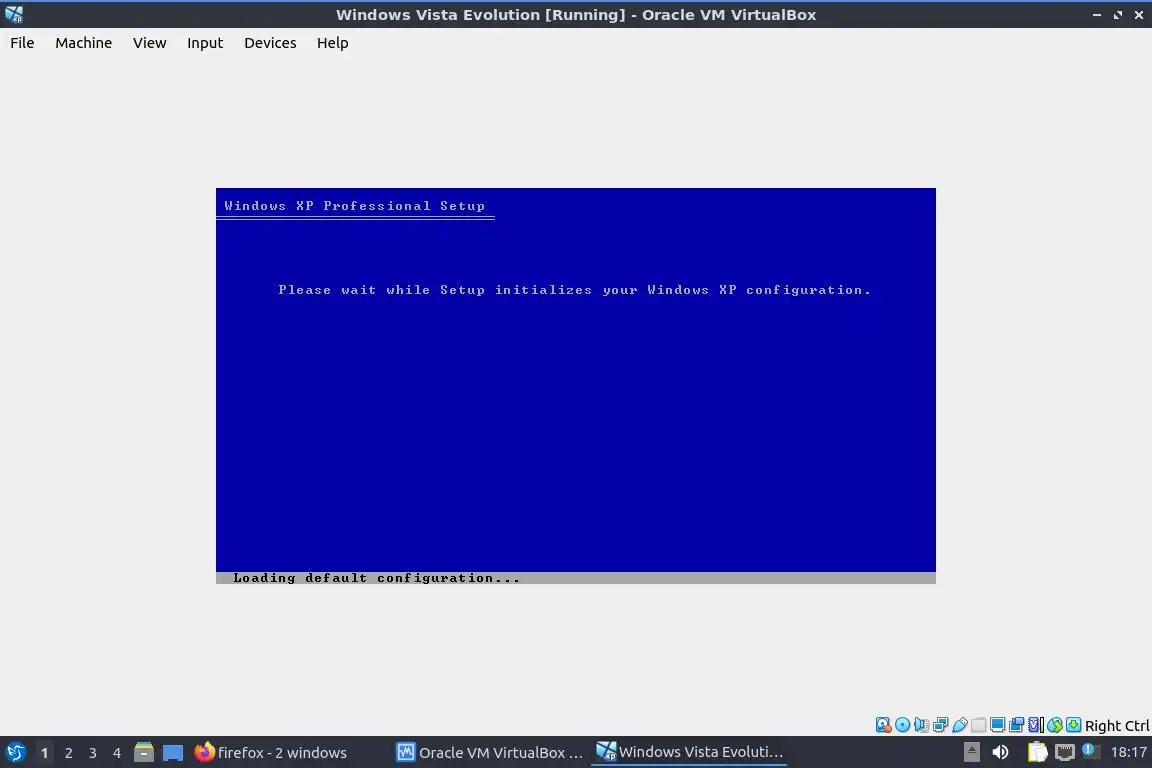
Task: Click the display indicator icon in status bar
Action: pyautogui.click(x=998, y=725)
